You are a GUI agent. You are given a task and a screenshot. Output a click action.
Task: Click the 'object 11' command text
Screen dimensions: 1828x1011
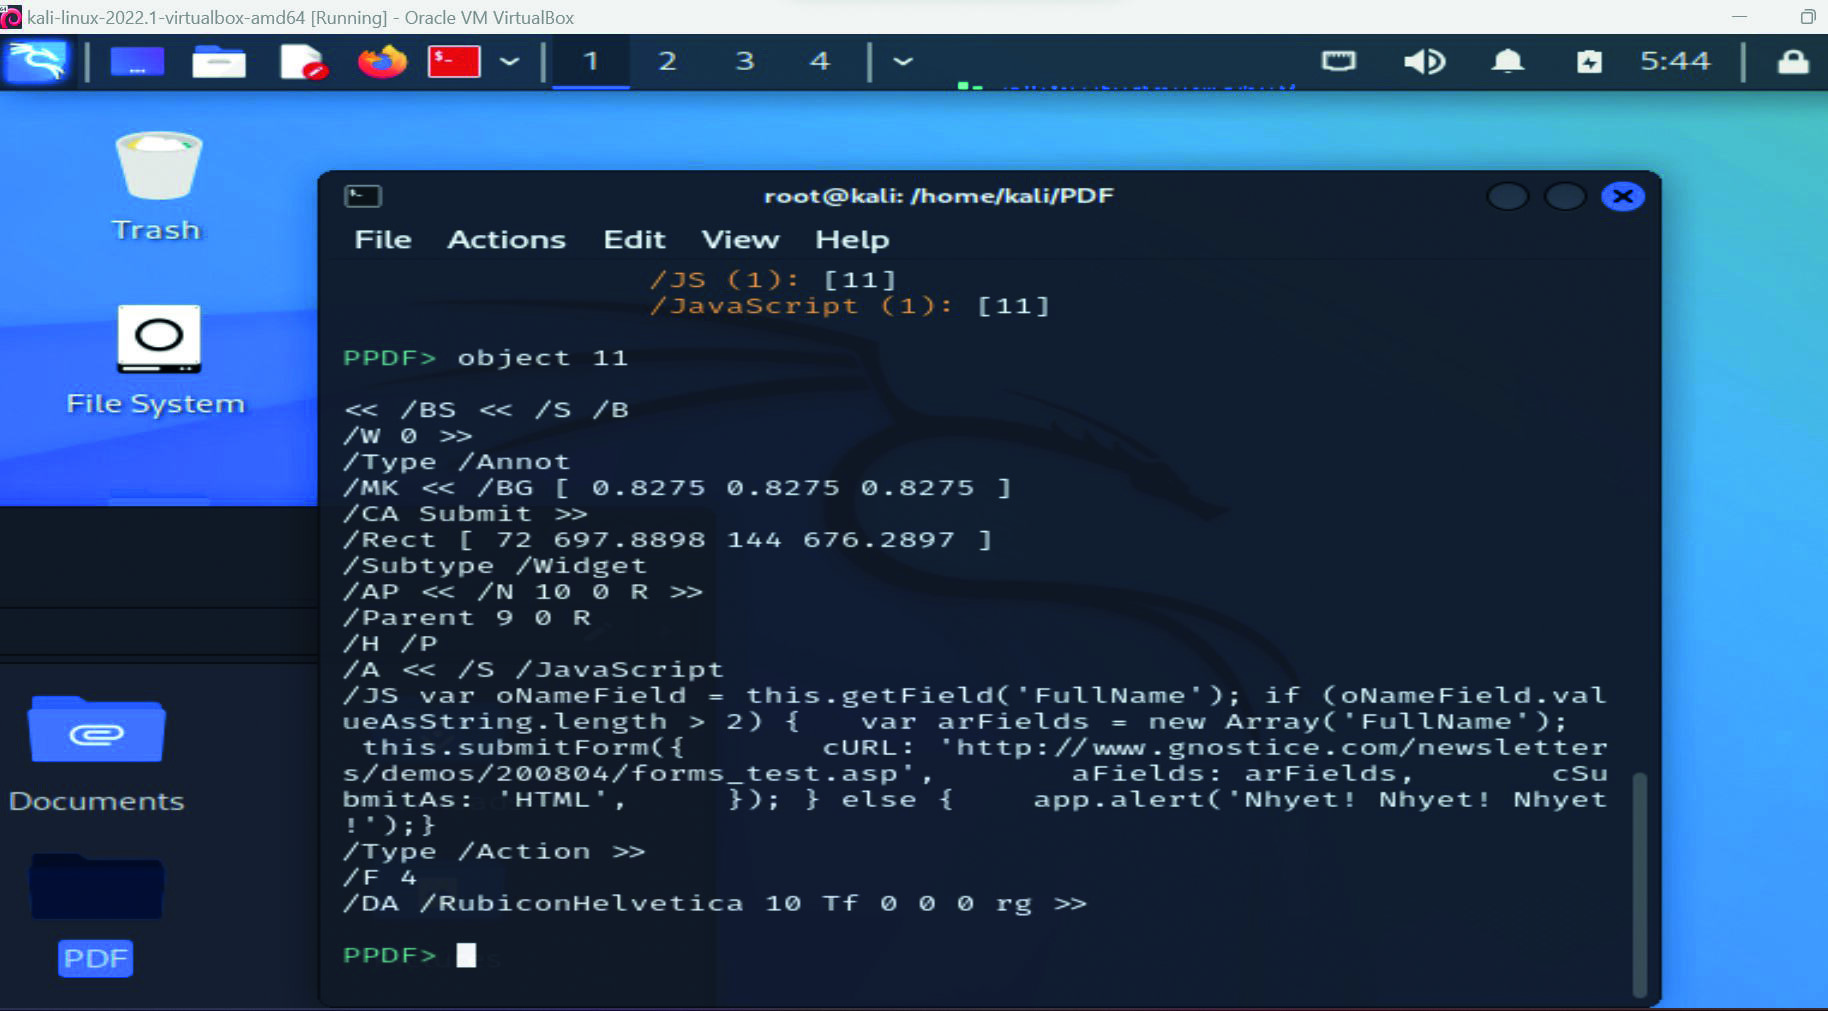point(543,358)
